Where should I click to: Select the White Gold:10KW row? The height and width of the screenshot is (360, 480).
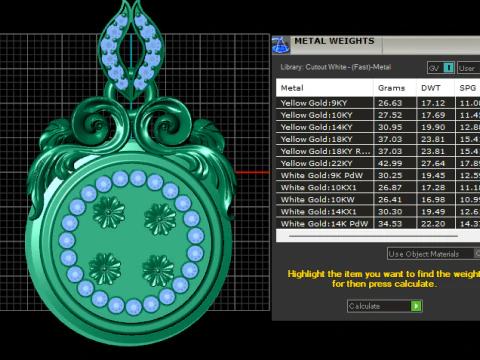[378, 199]
